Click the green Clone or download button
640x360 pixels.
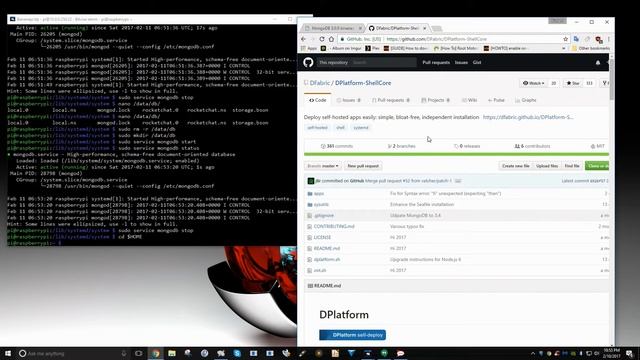coord(597,166)
